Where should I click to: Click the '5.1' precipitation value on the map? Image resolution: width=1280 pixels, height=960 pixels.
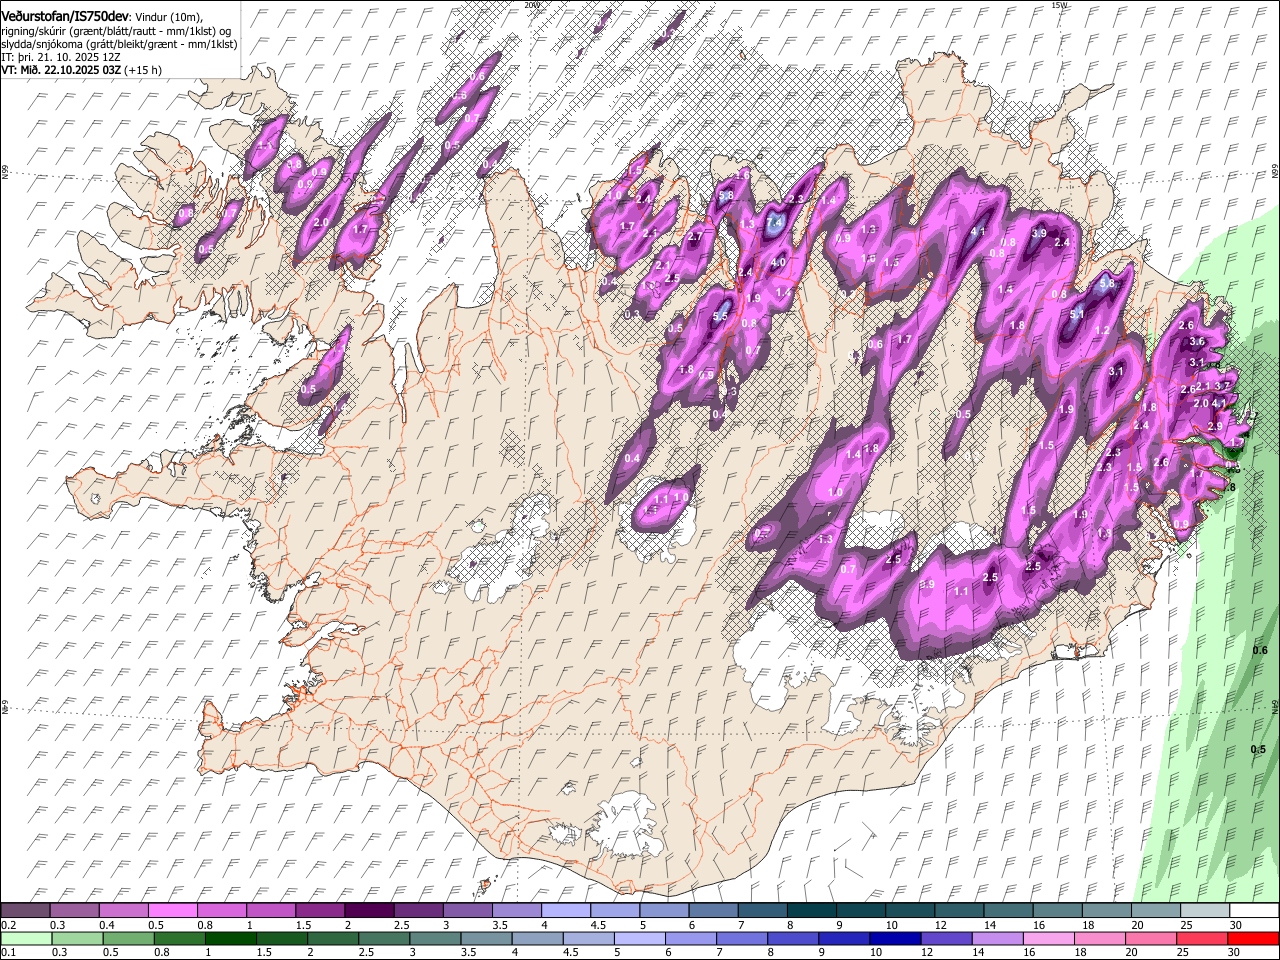[1077, 314]
